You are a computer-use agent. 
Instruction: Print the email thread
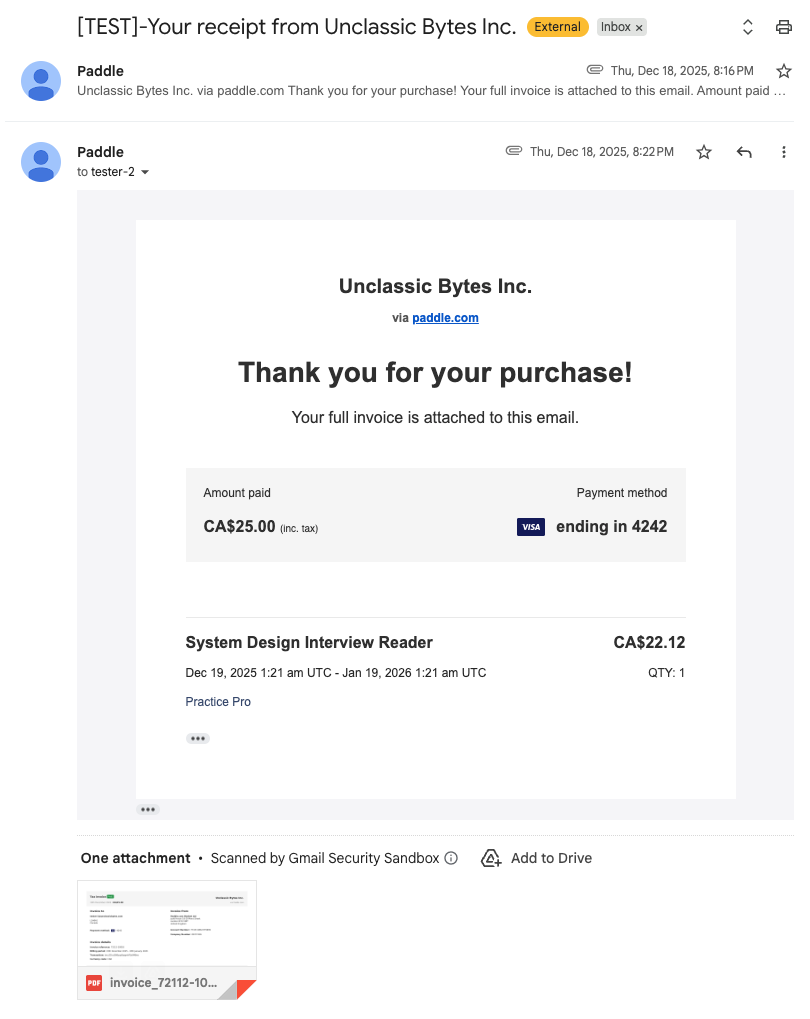[x=784, y=27]
